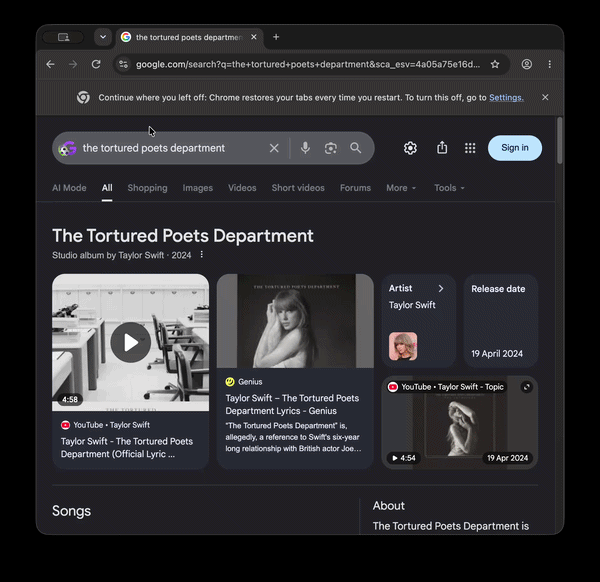Image resolution: width=600 pixels, height=582 pixels.
Task: Click the window switcher icon left of tabs
Action: click(x=63, y=37)
